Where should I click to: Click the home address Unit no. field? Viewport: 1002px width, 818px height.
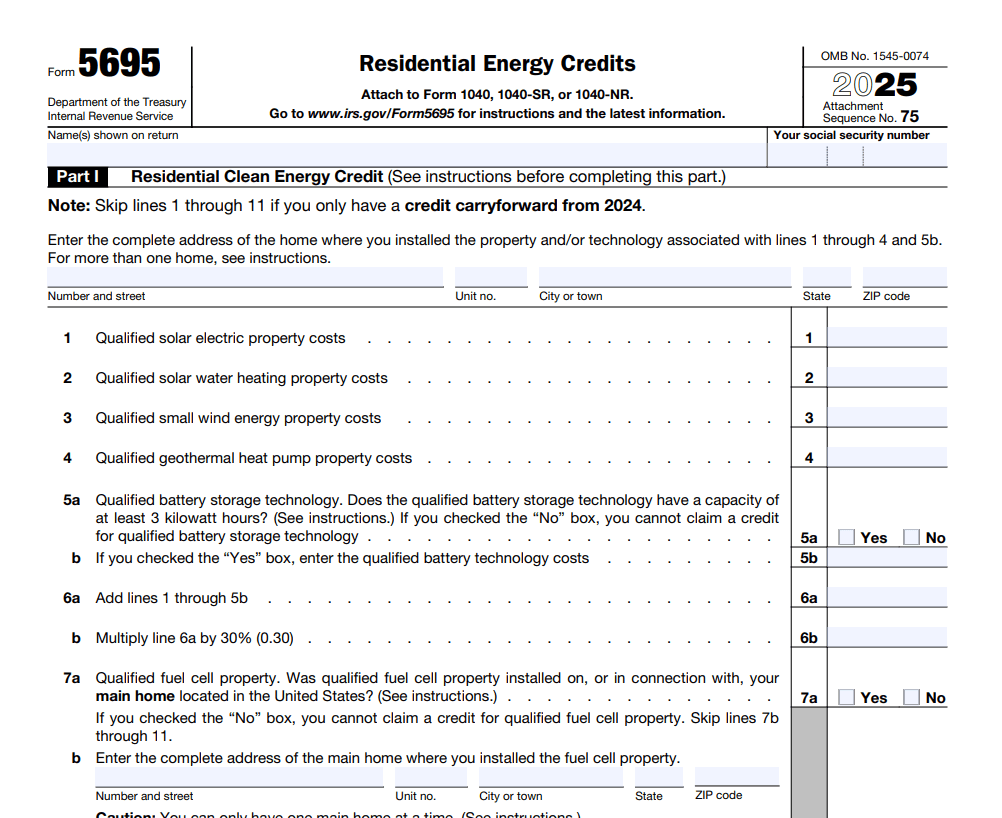491,277
